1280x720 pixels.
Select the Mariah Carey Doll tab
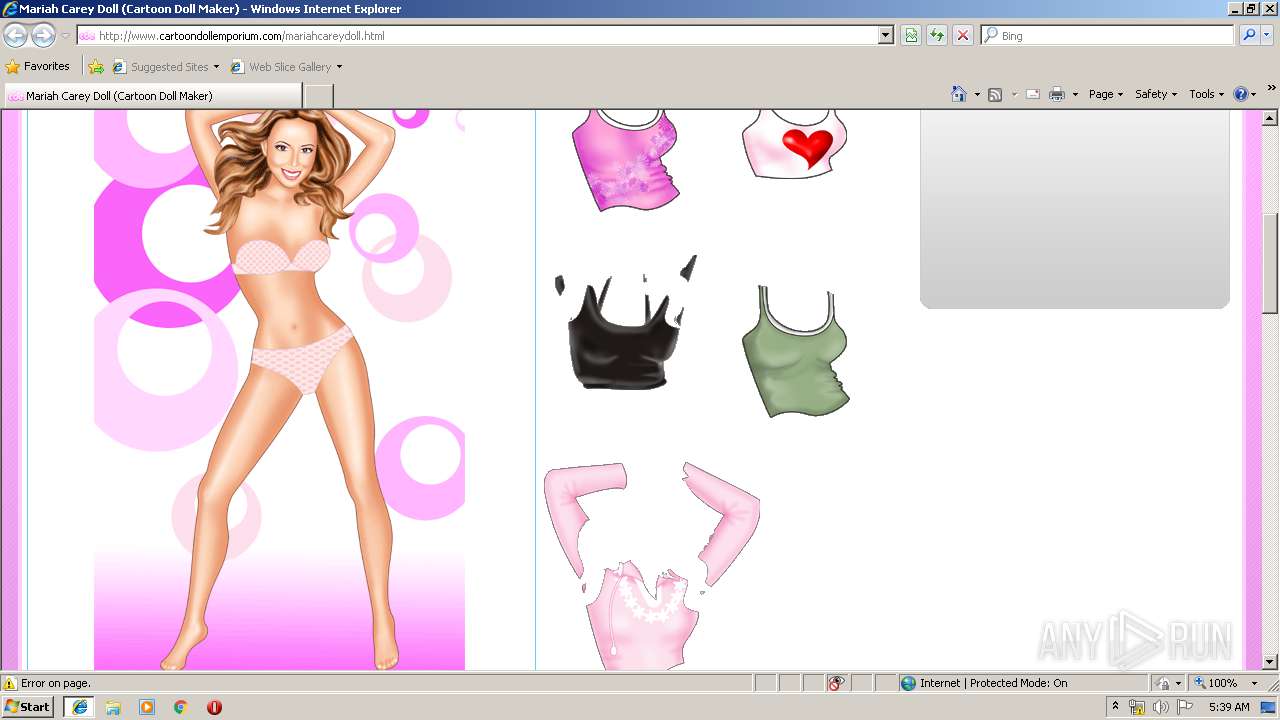point(153,96)
